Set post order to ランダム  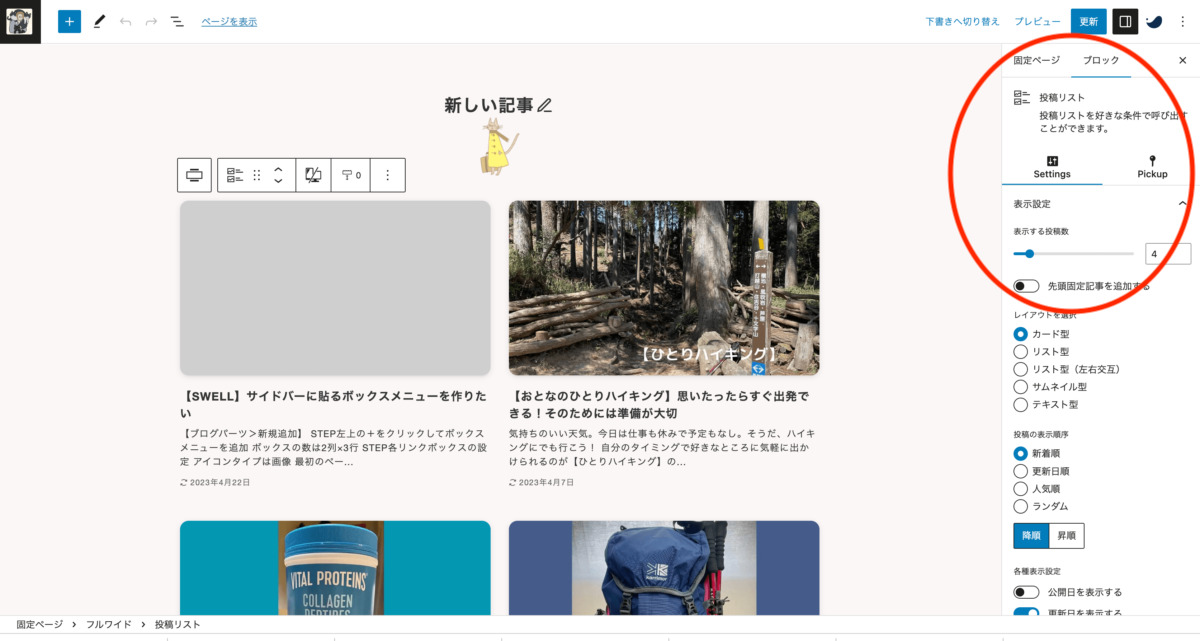coord(1020,506)
